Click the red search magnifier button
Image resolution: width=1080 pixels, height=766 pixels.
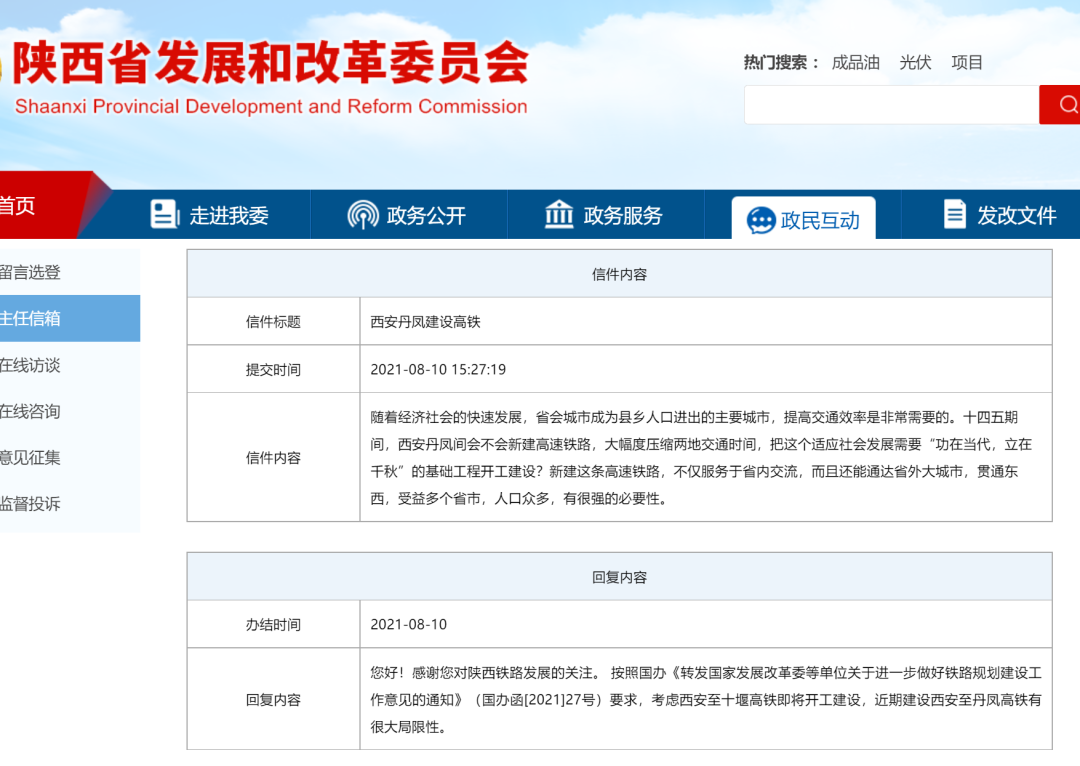pyautogui.click(x=1064, y=105)
